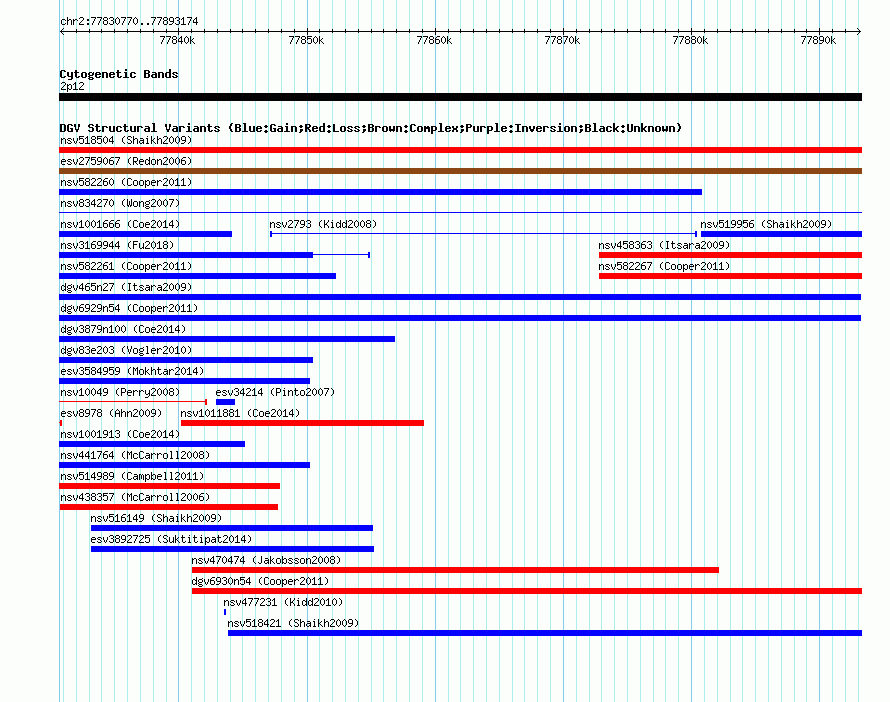Open esv8978 (Ahn2009) variant label
The image size is (890, 702).
click(x=111, y=413)
